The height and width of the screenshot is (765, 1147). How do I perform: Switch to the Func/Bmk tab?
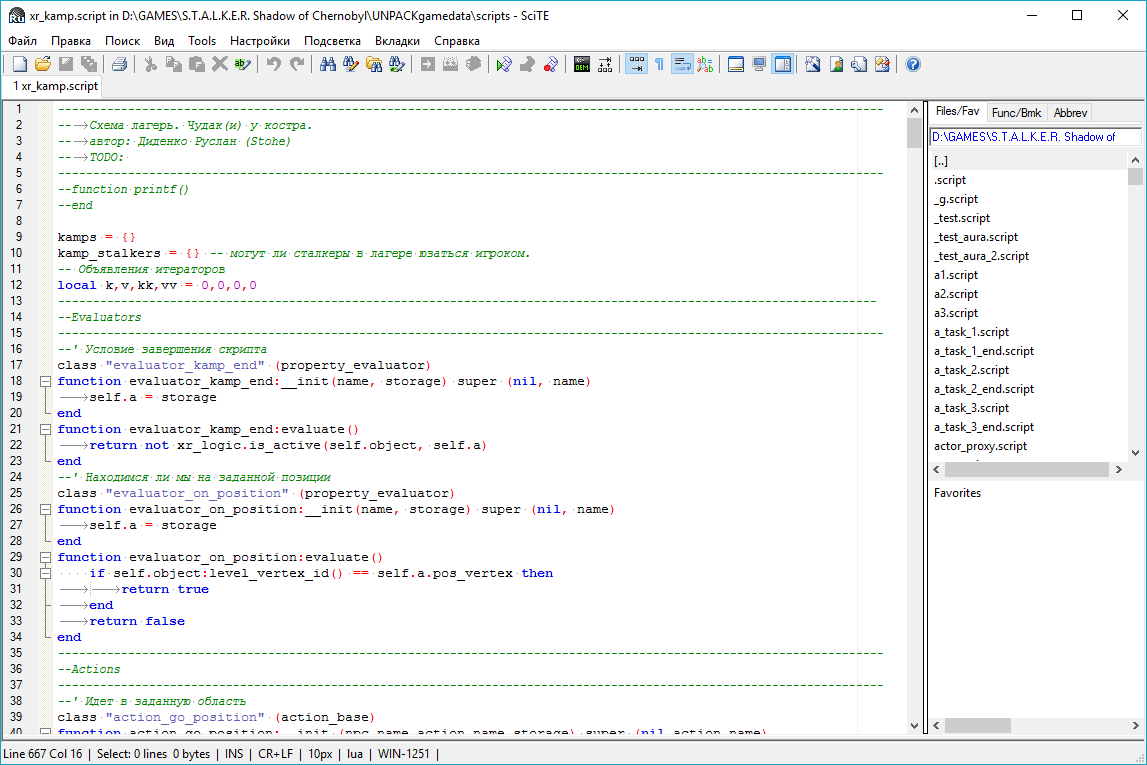1016,113
